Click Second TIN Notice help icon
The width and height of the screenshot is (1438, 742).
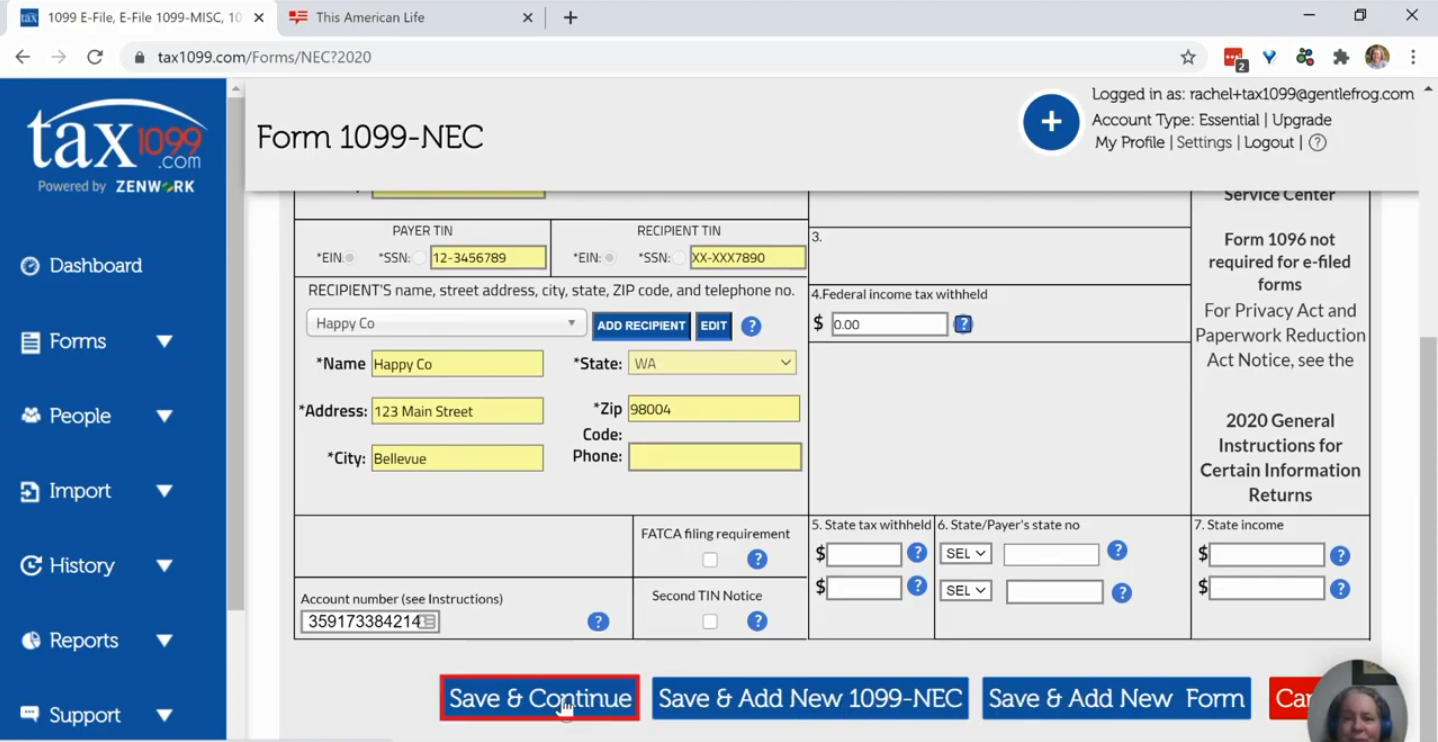point(757,621)
